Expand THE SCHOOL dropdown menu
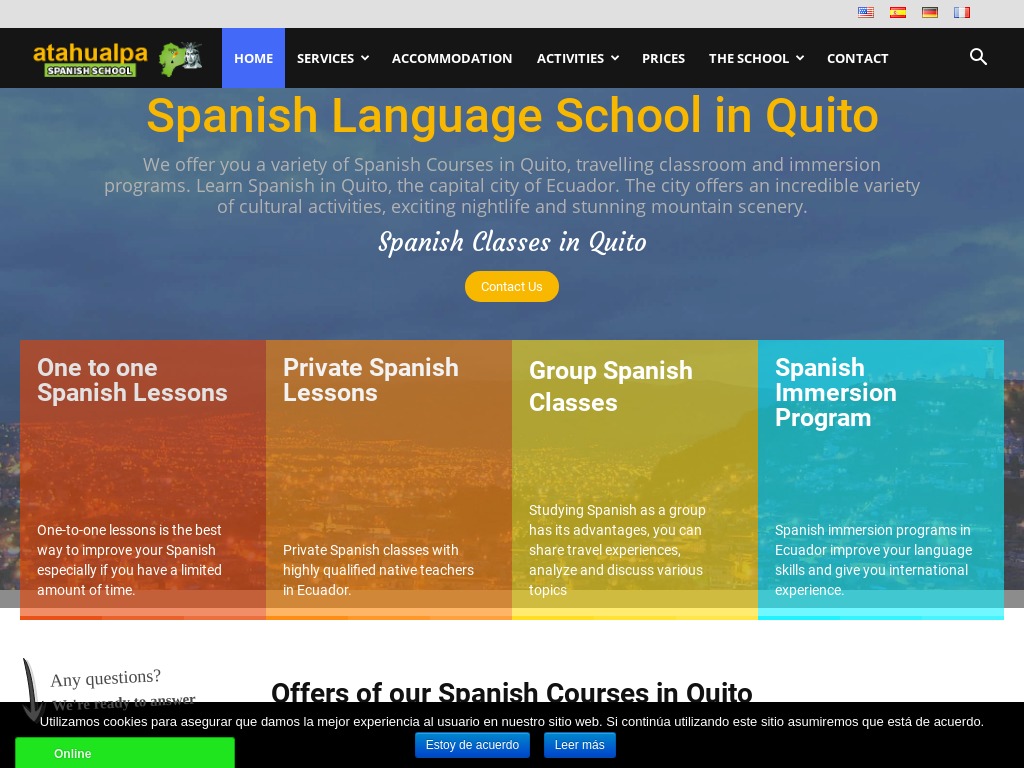The height and width of the screenshot is (768, 1024). [755, 58]
